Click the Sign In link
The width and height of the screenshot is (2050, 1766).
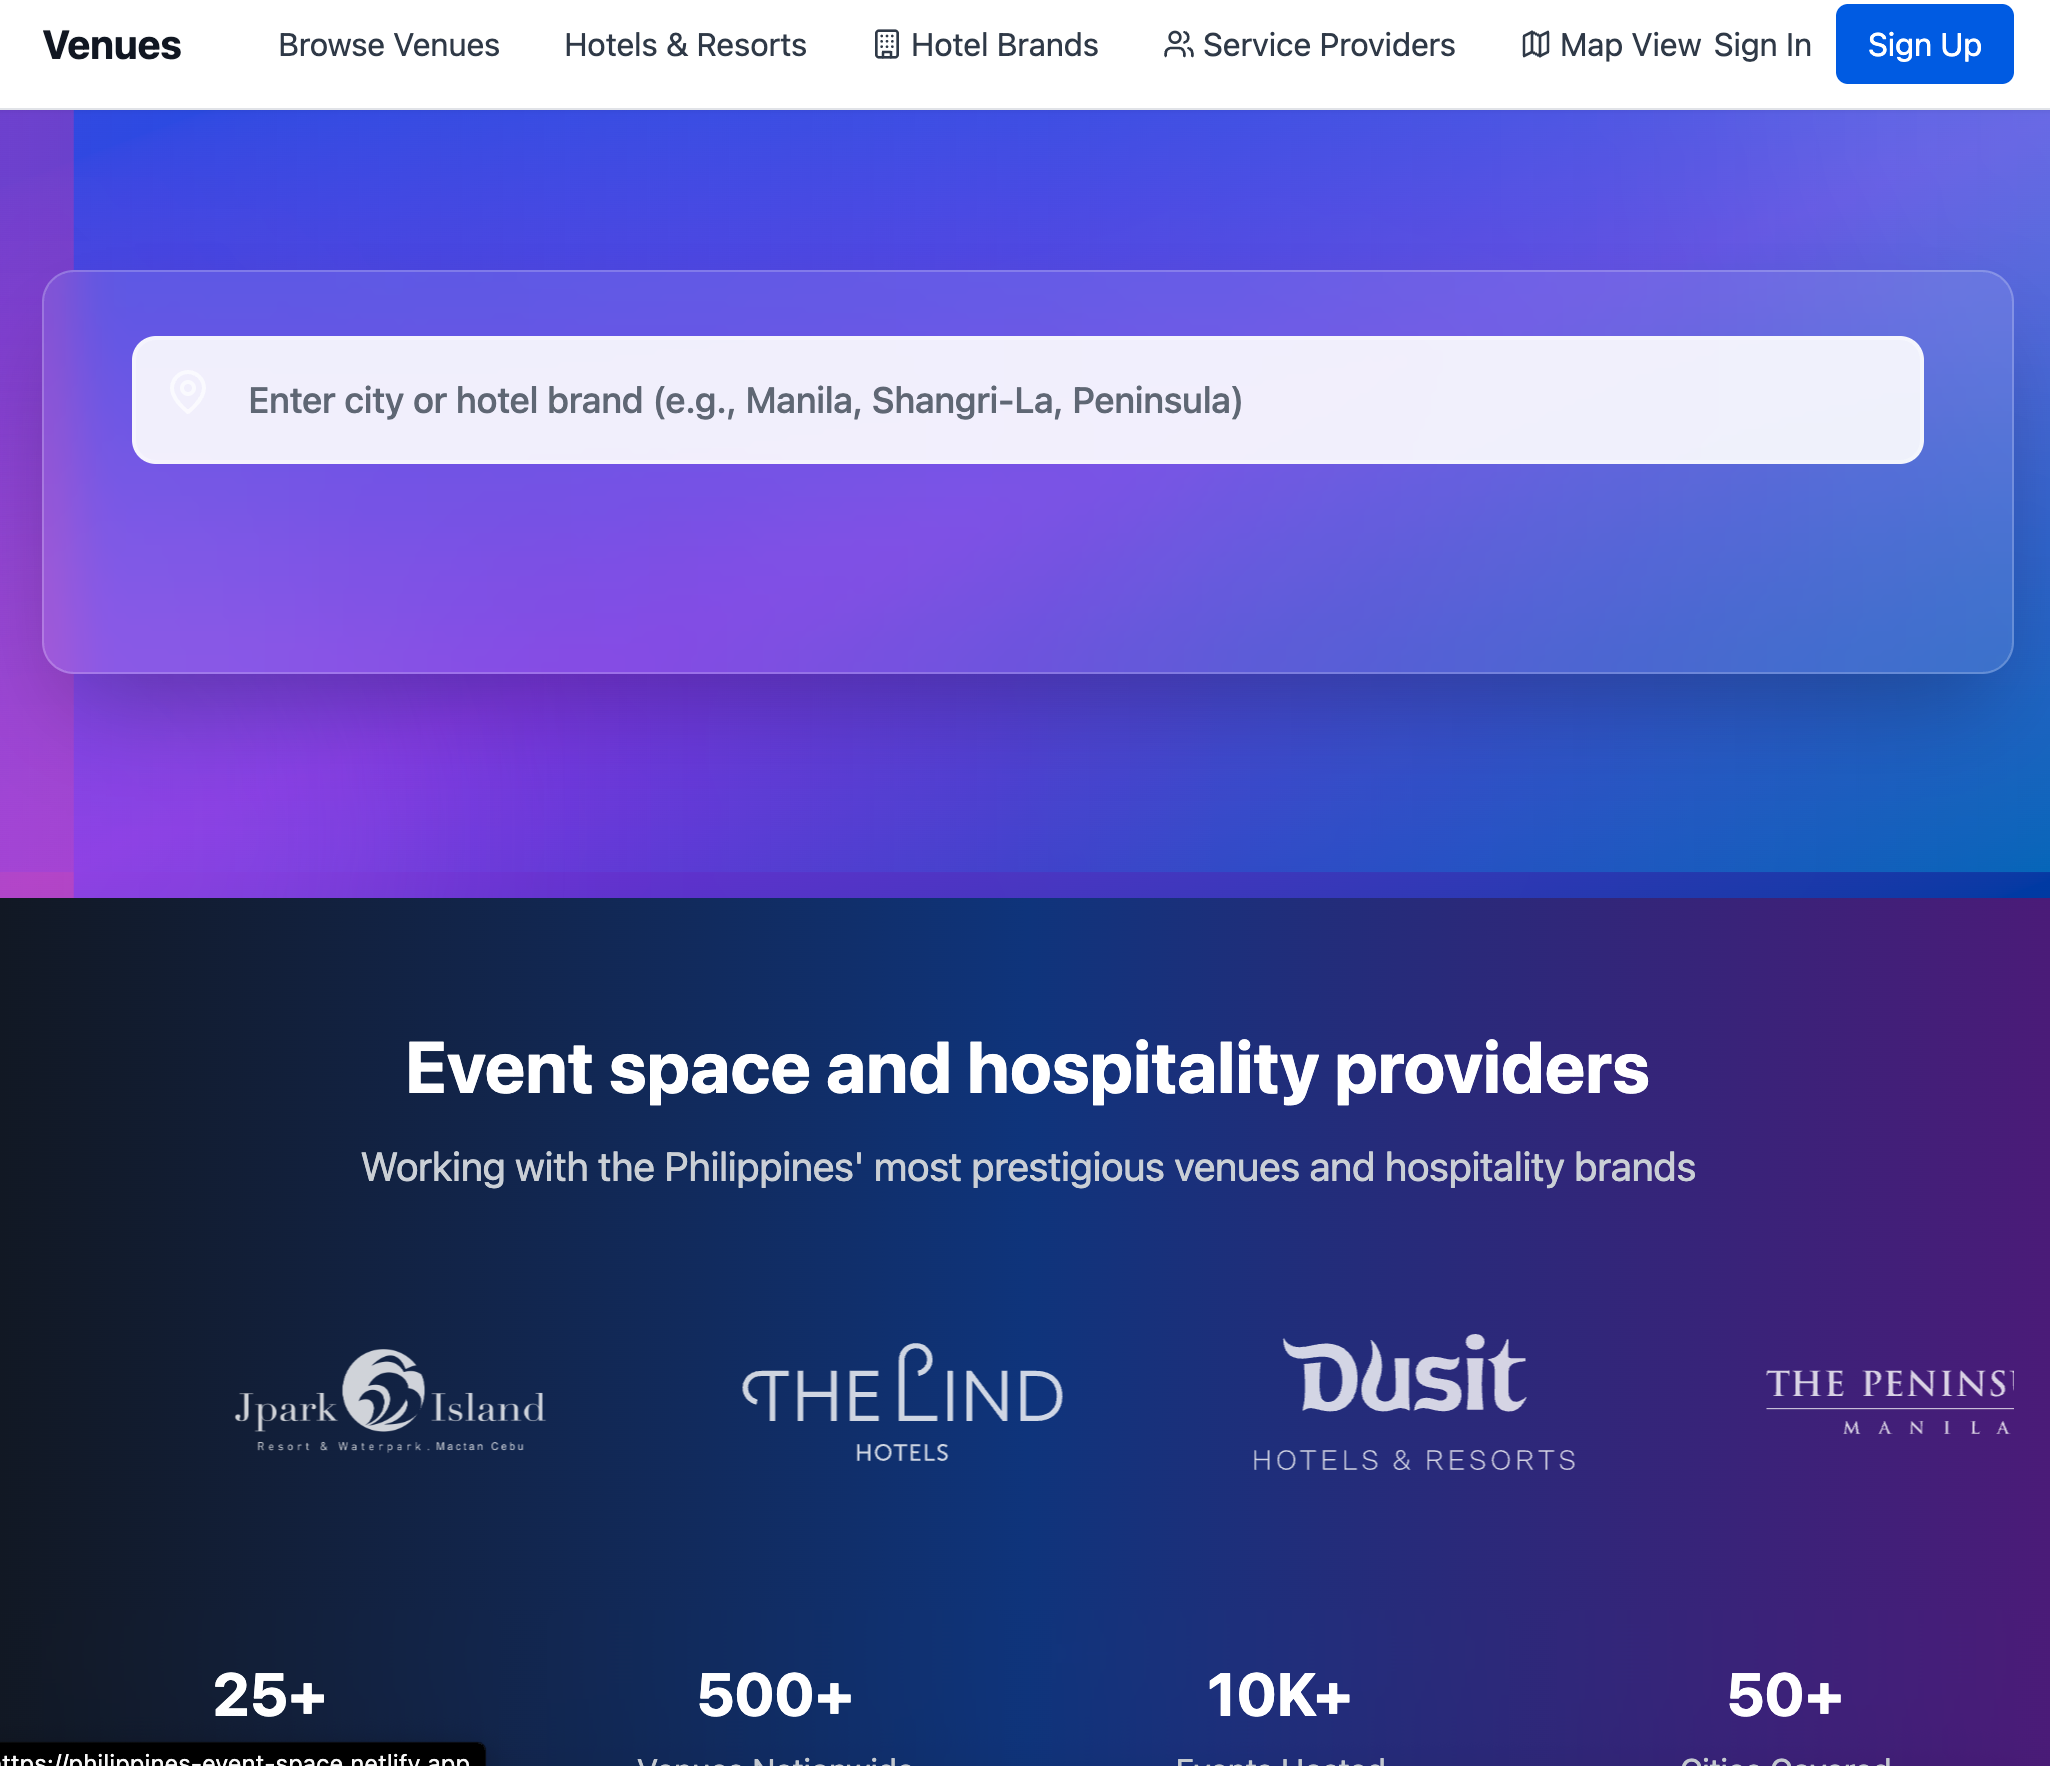(1762, 45)
